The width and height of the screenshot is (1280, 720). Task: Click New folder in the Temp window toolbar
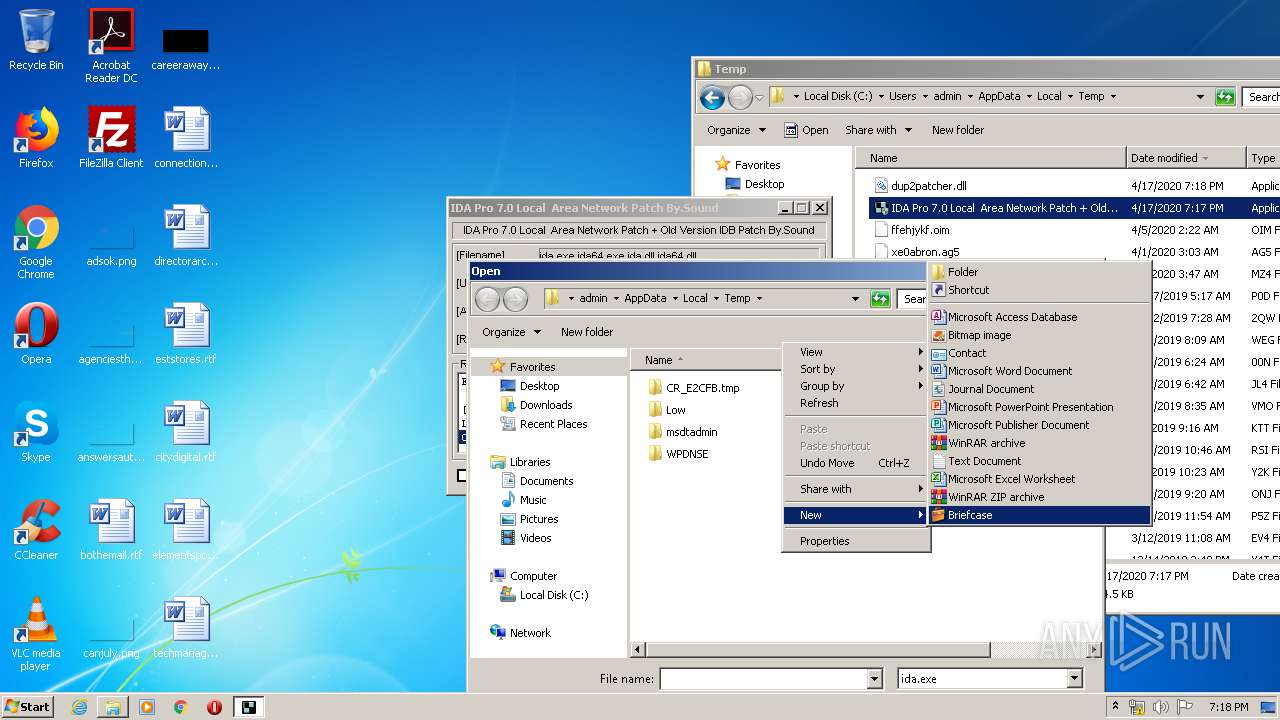click(958, 130)
